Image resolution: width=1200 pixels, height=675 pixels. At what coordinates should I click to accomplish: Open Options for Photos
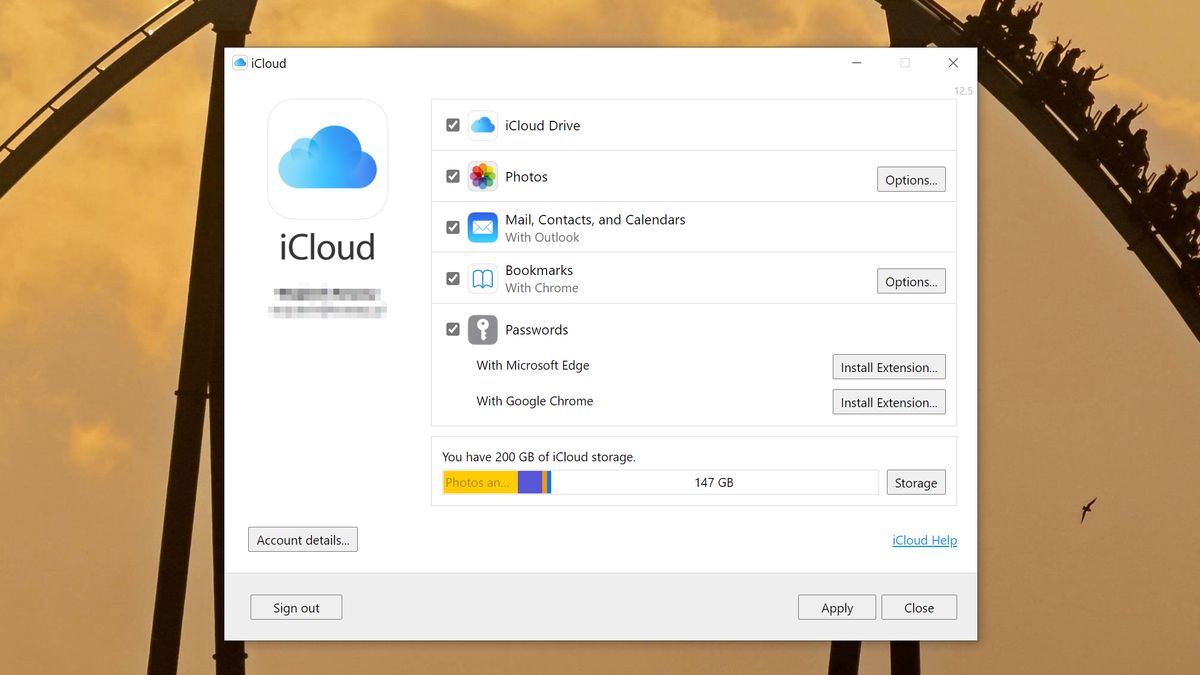tap(910, 179)
